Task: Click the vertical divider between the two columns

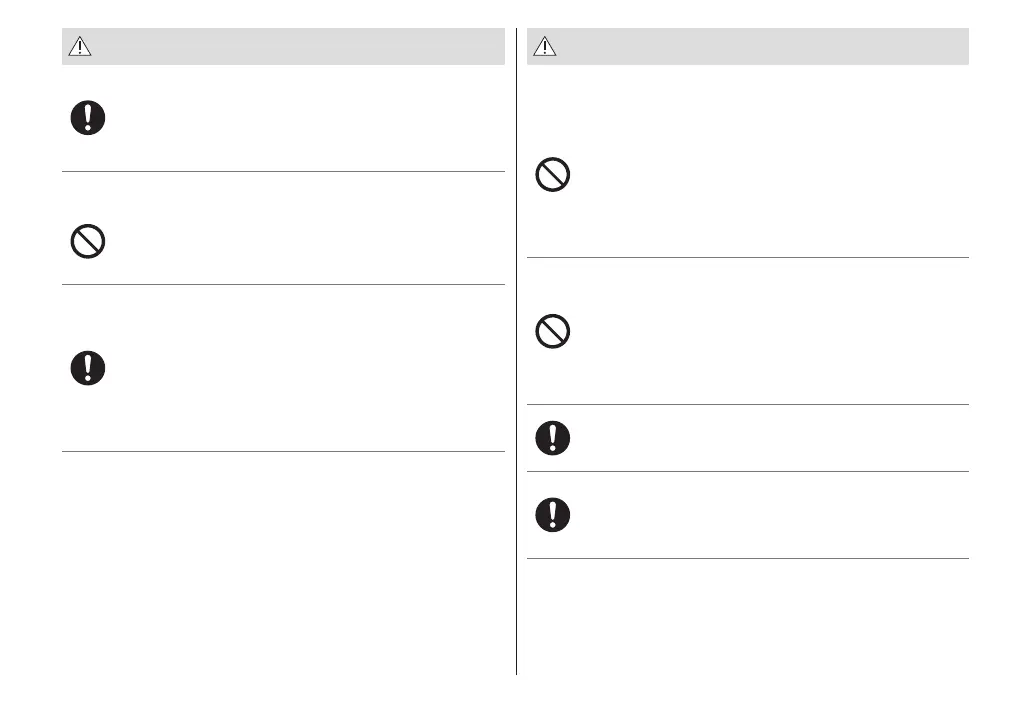Action: click(517, 400)
